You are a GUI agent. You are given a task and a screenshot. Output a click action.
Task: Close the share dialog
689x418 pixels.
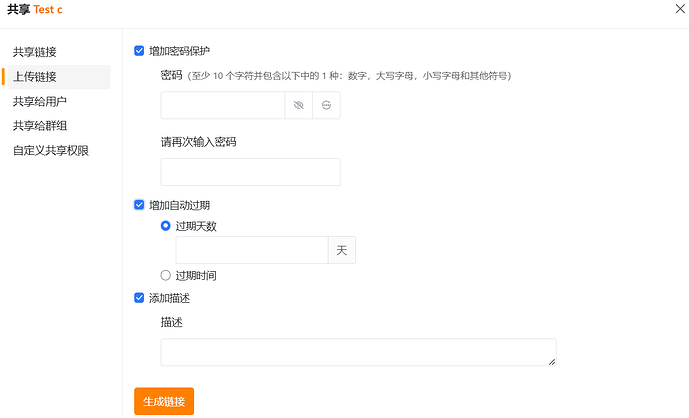point(680,9)
